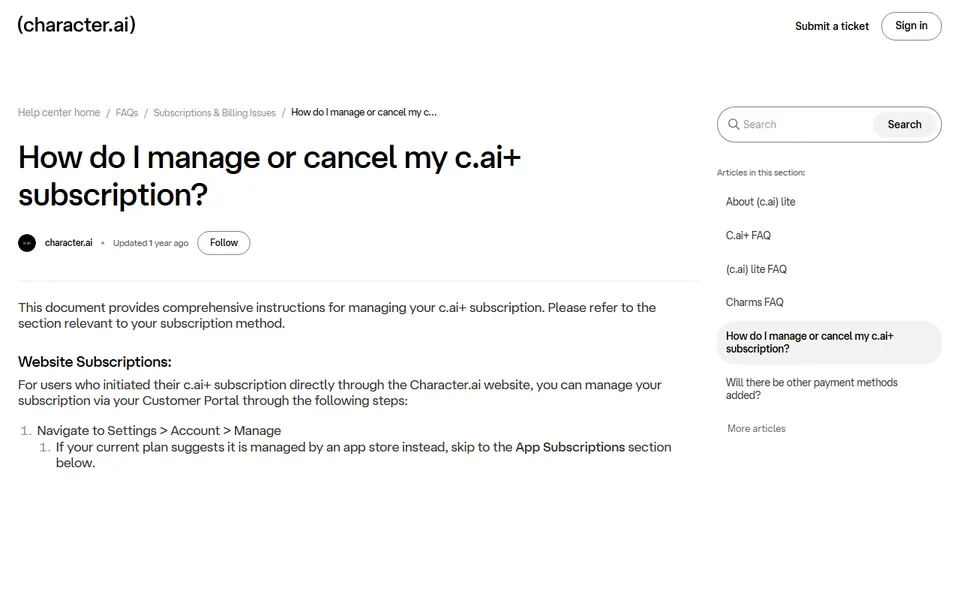This screenshot has height=600, width=960.
Task: Click the character.ai author name
Action: [69, 243]
